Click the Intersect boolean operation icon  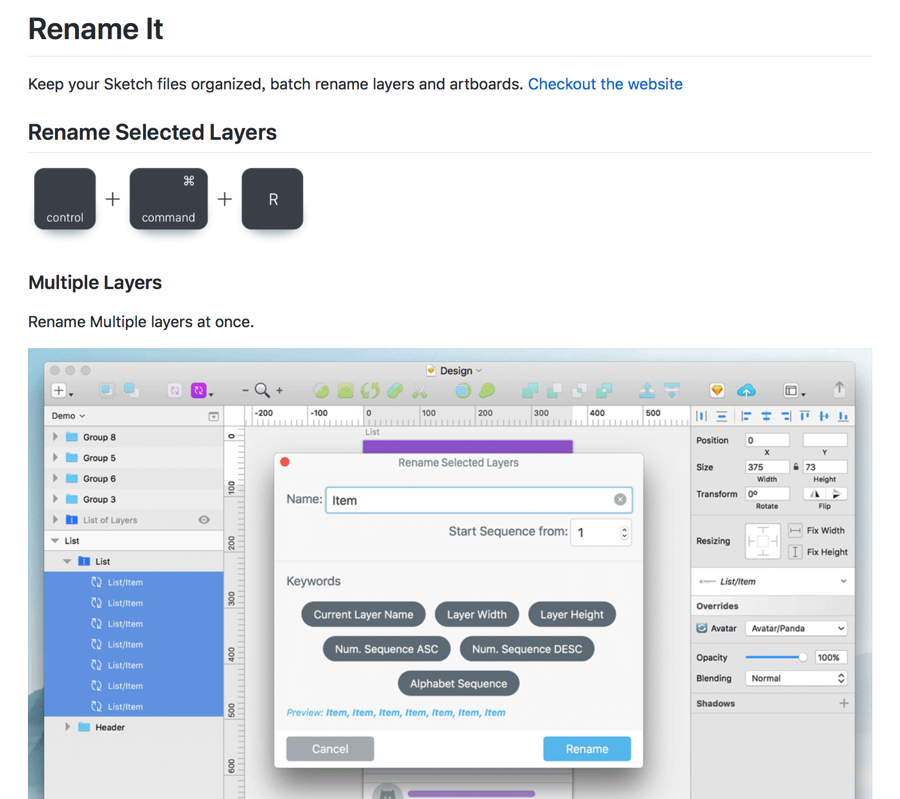[579, 391]
